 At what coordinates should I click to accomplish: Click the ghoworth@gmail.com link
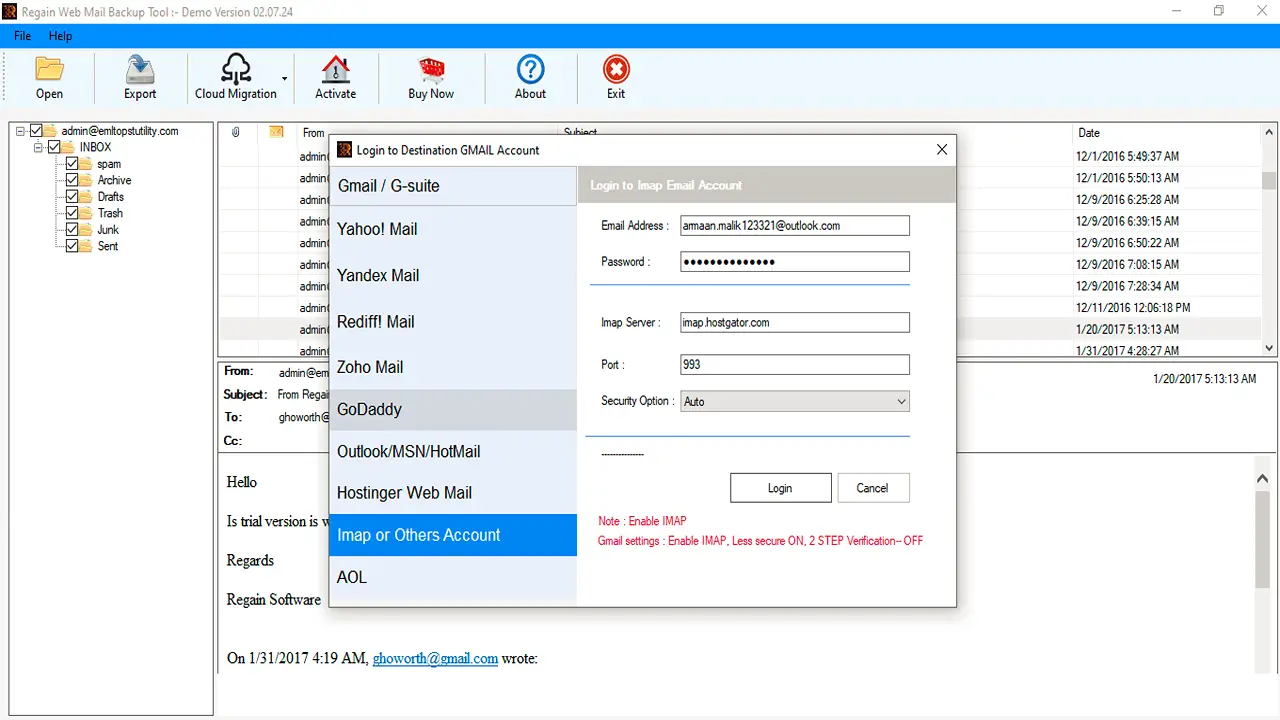click(x=435, y=659)
